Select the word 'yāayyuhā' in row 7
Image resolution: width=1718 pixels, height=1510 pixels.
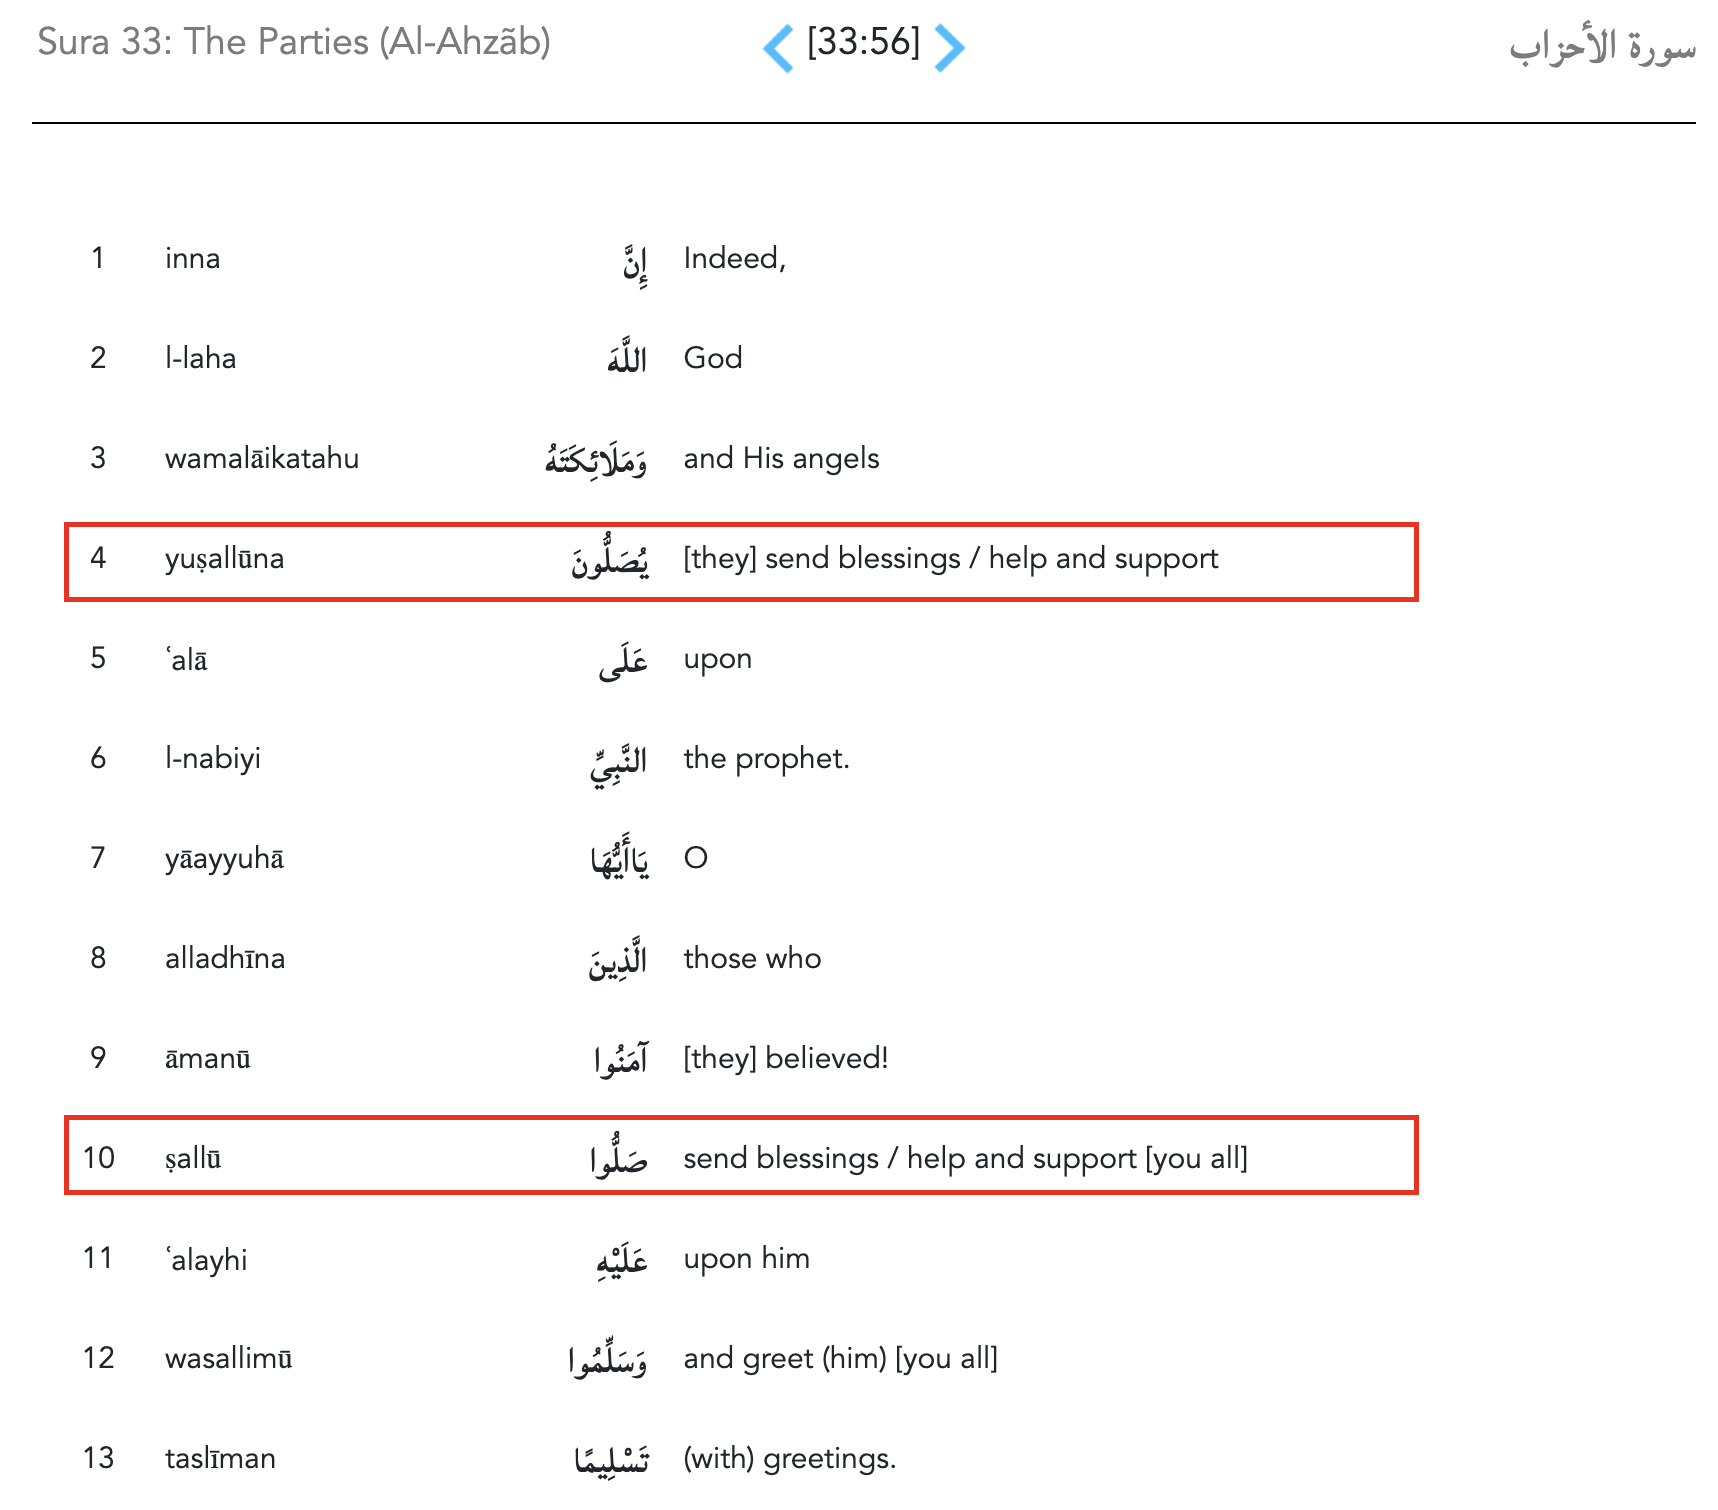click(x=224, y=859)
